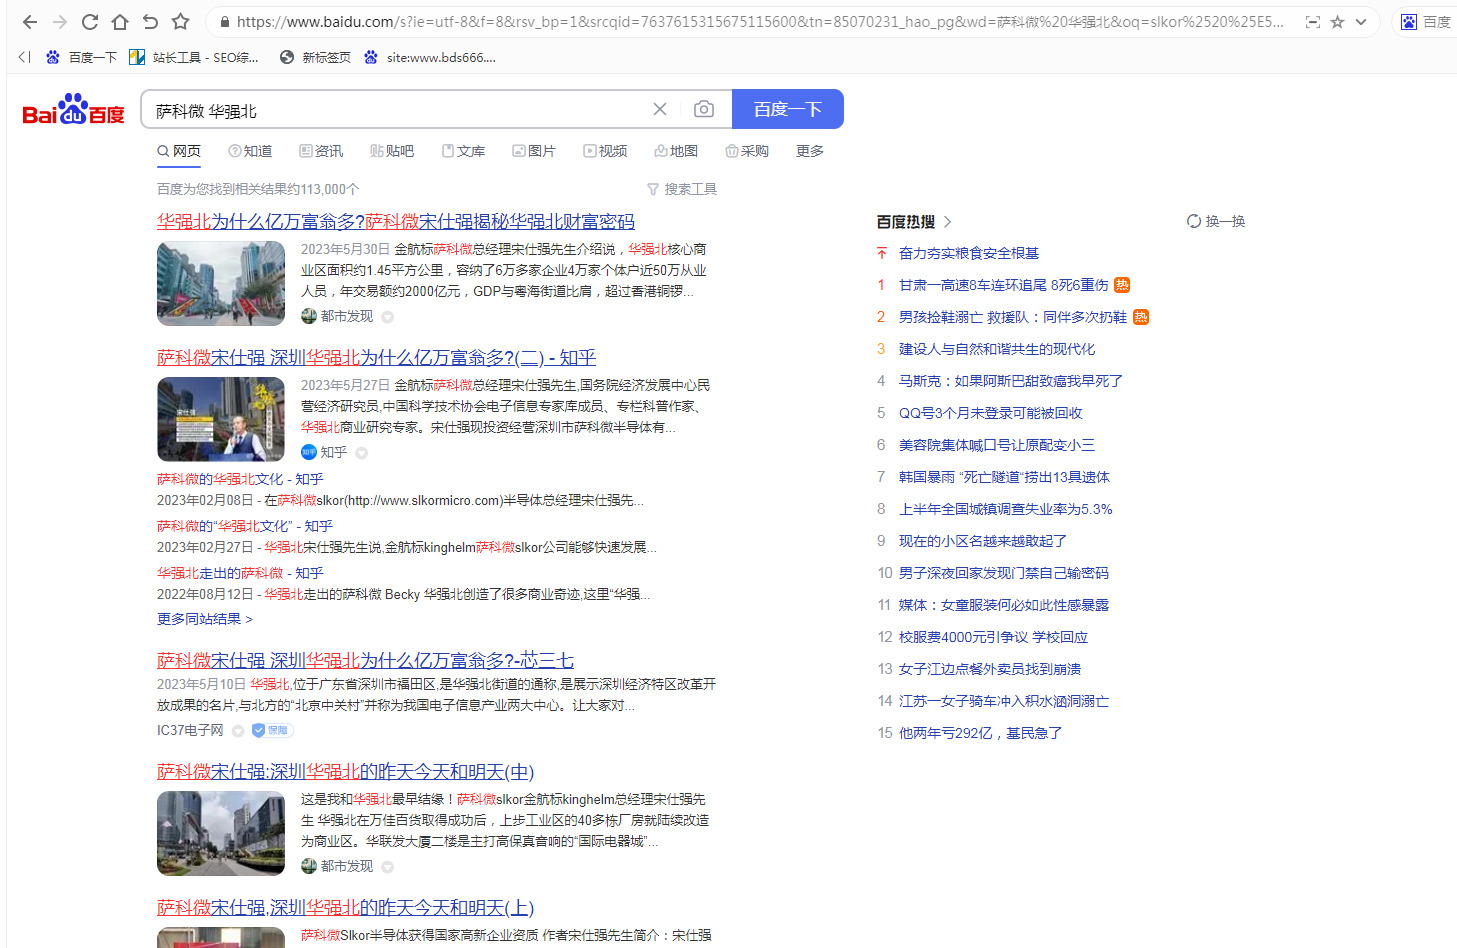Image resolution: width=1457 pixels, height=948 pixels.
Task: Switch to the 资讯 tab
Action: pos(321,151)
